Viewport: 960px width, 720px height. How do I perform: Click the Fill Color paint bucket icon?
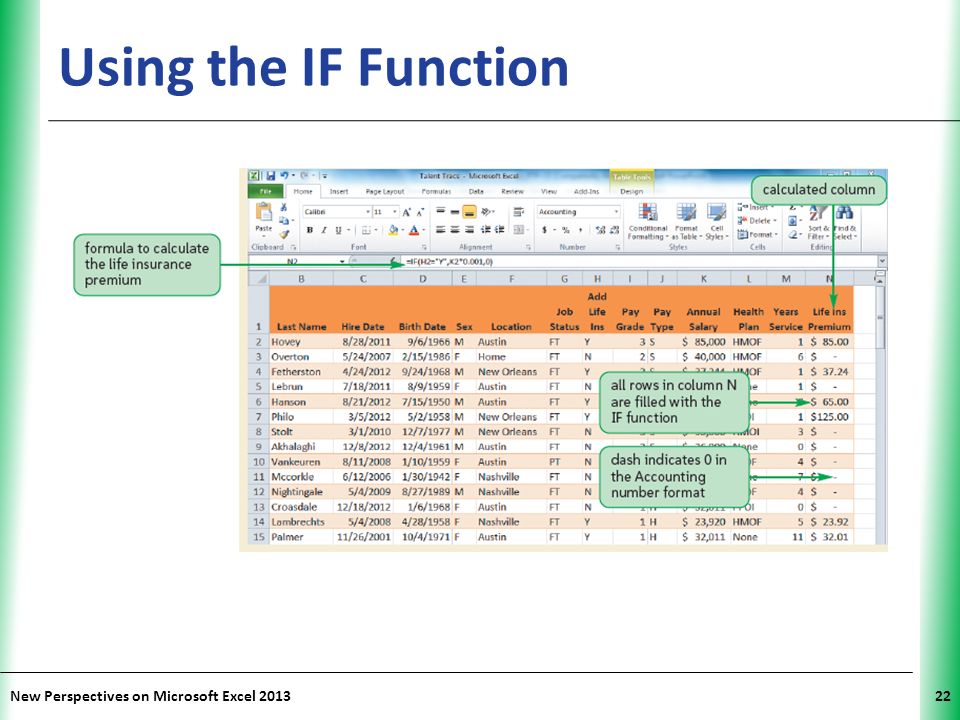click(393, 230)
